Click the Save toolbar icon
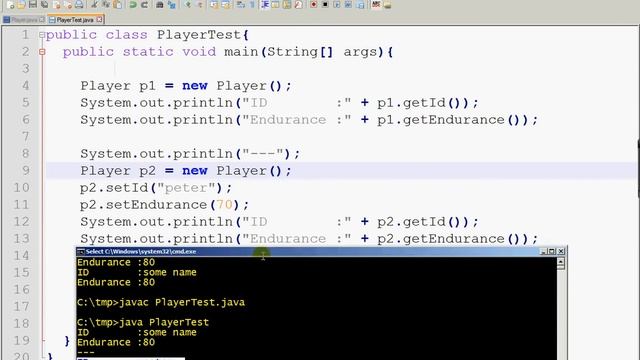The width and height of the screenshot is (640, 360). pos(33,4)
